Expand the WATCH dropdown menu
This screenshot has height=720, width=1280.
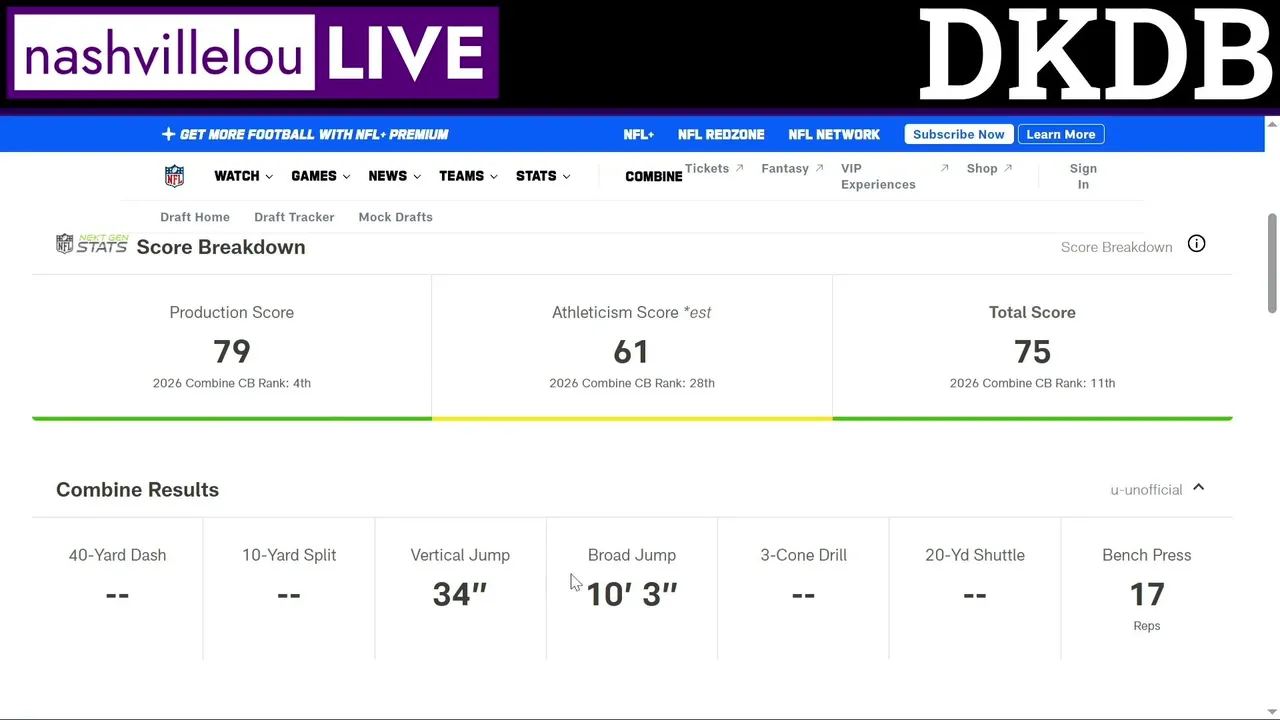pos(243,176)
